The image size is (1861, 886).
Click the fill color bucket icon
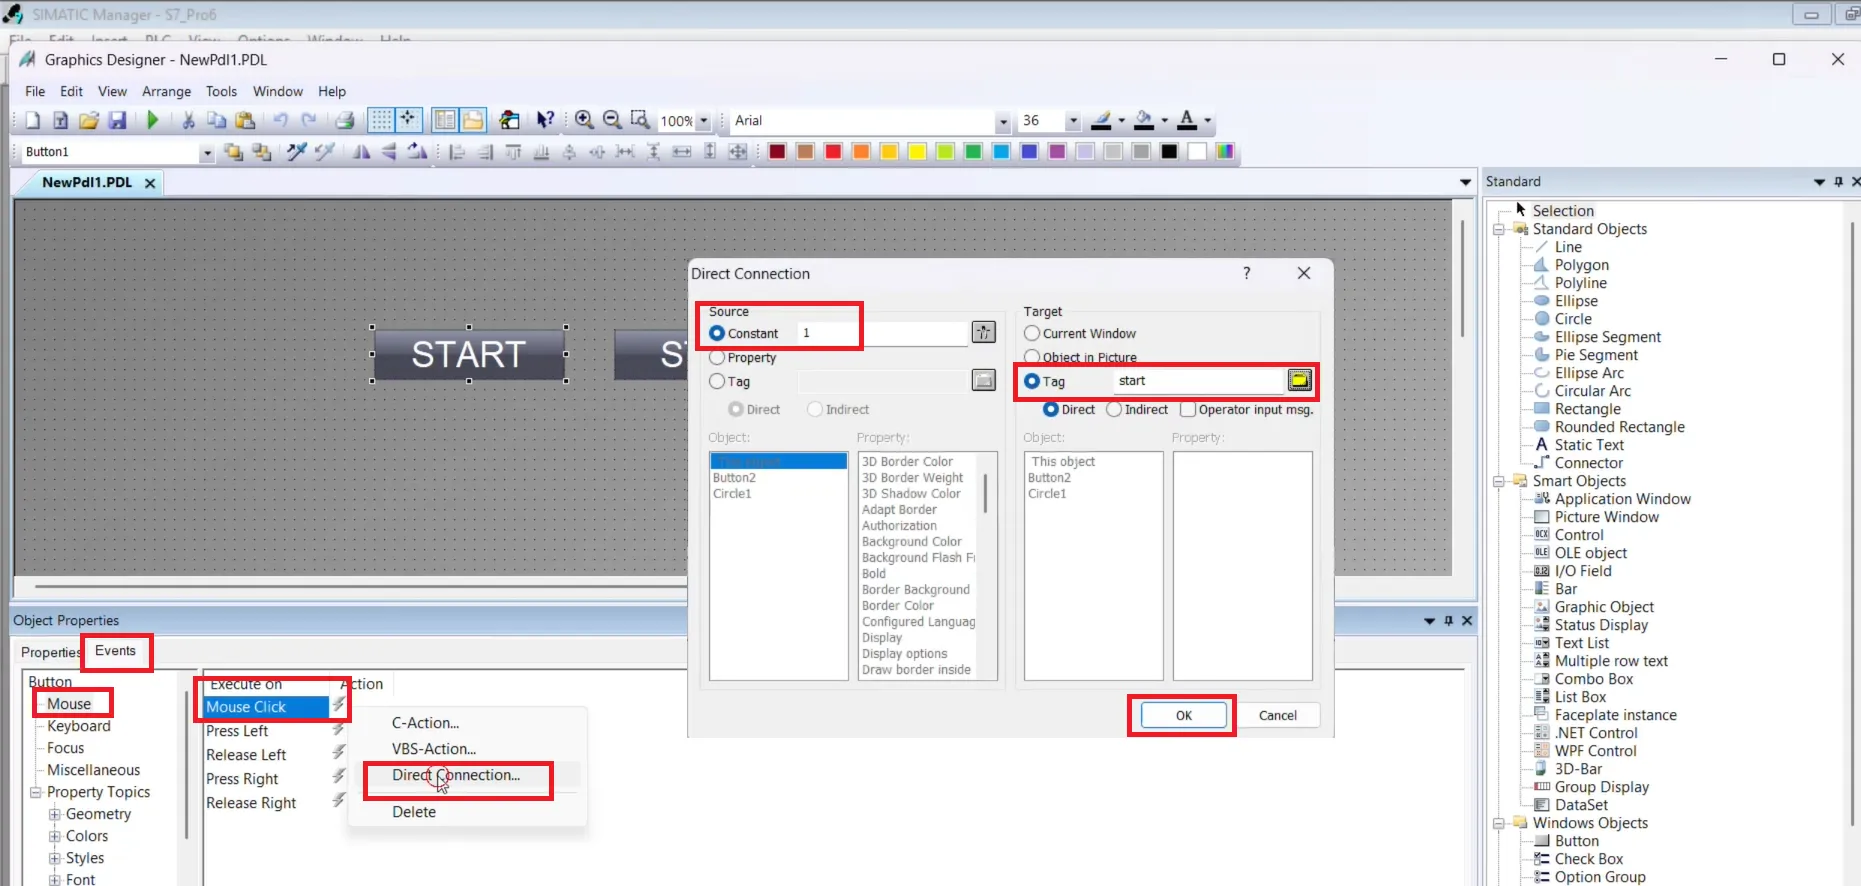click(x=1145, y=120)
